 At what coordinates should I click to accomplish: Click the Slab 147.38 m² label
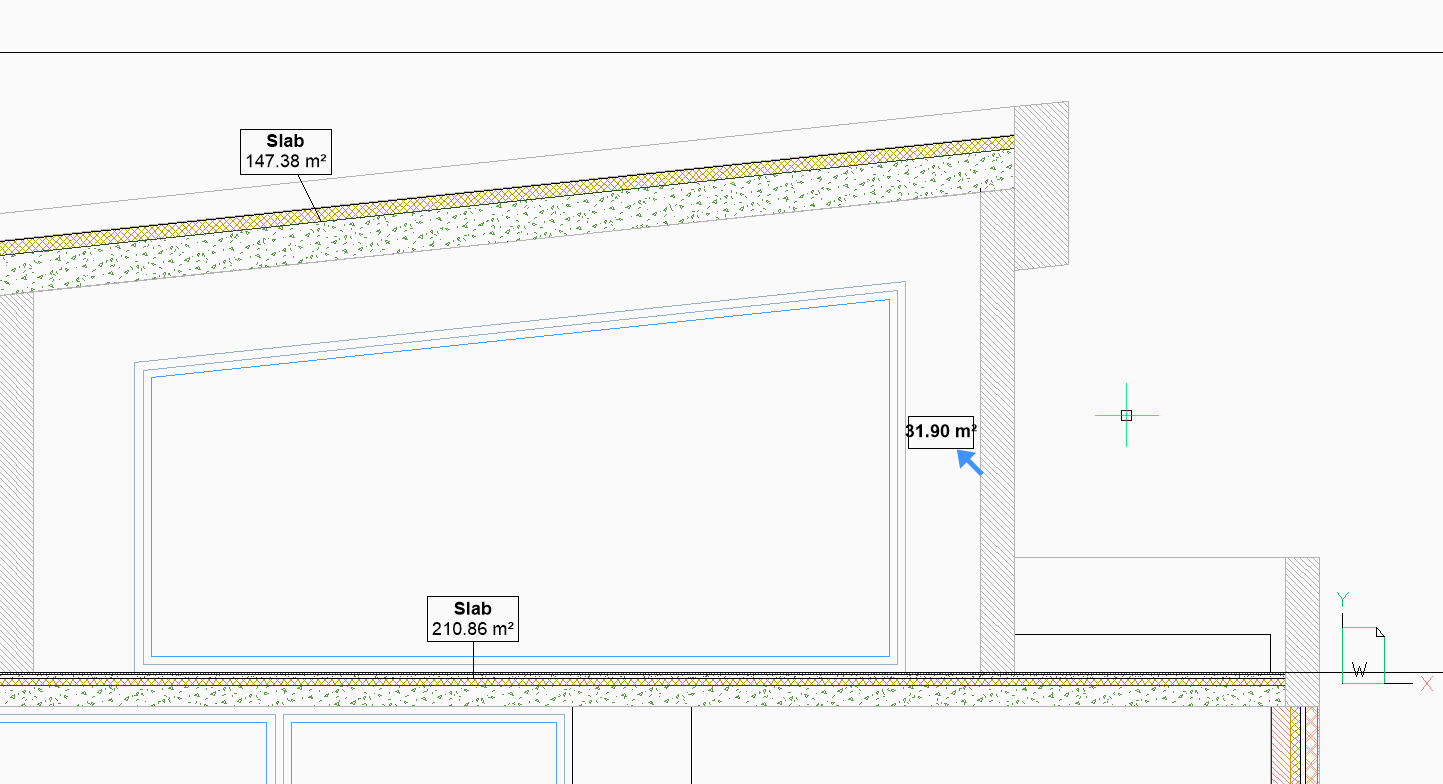pos(285,151)
